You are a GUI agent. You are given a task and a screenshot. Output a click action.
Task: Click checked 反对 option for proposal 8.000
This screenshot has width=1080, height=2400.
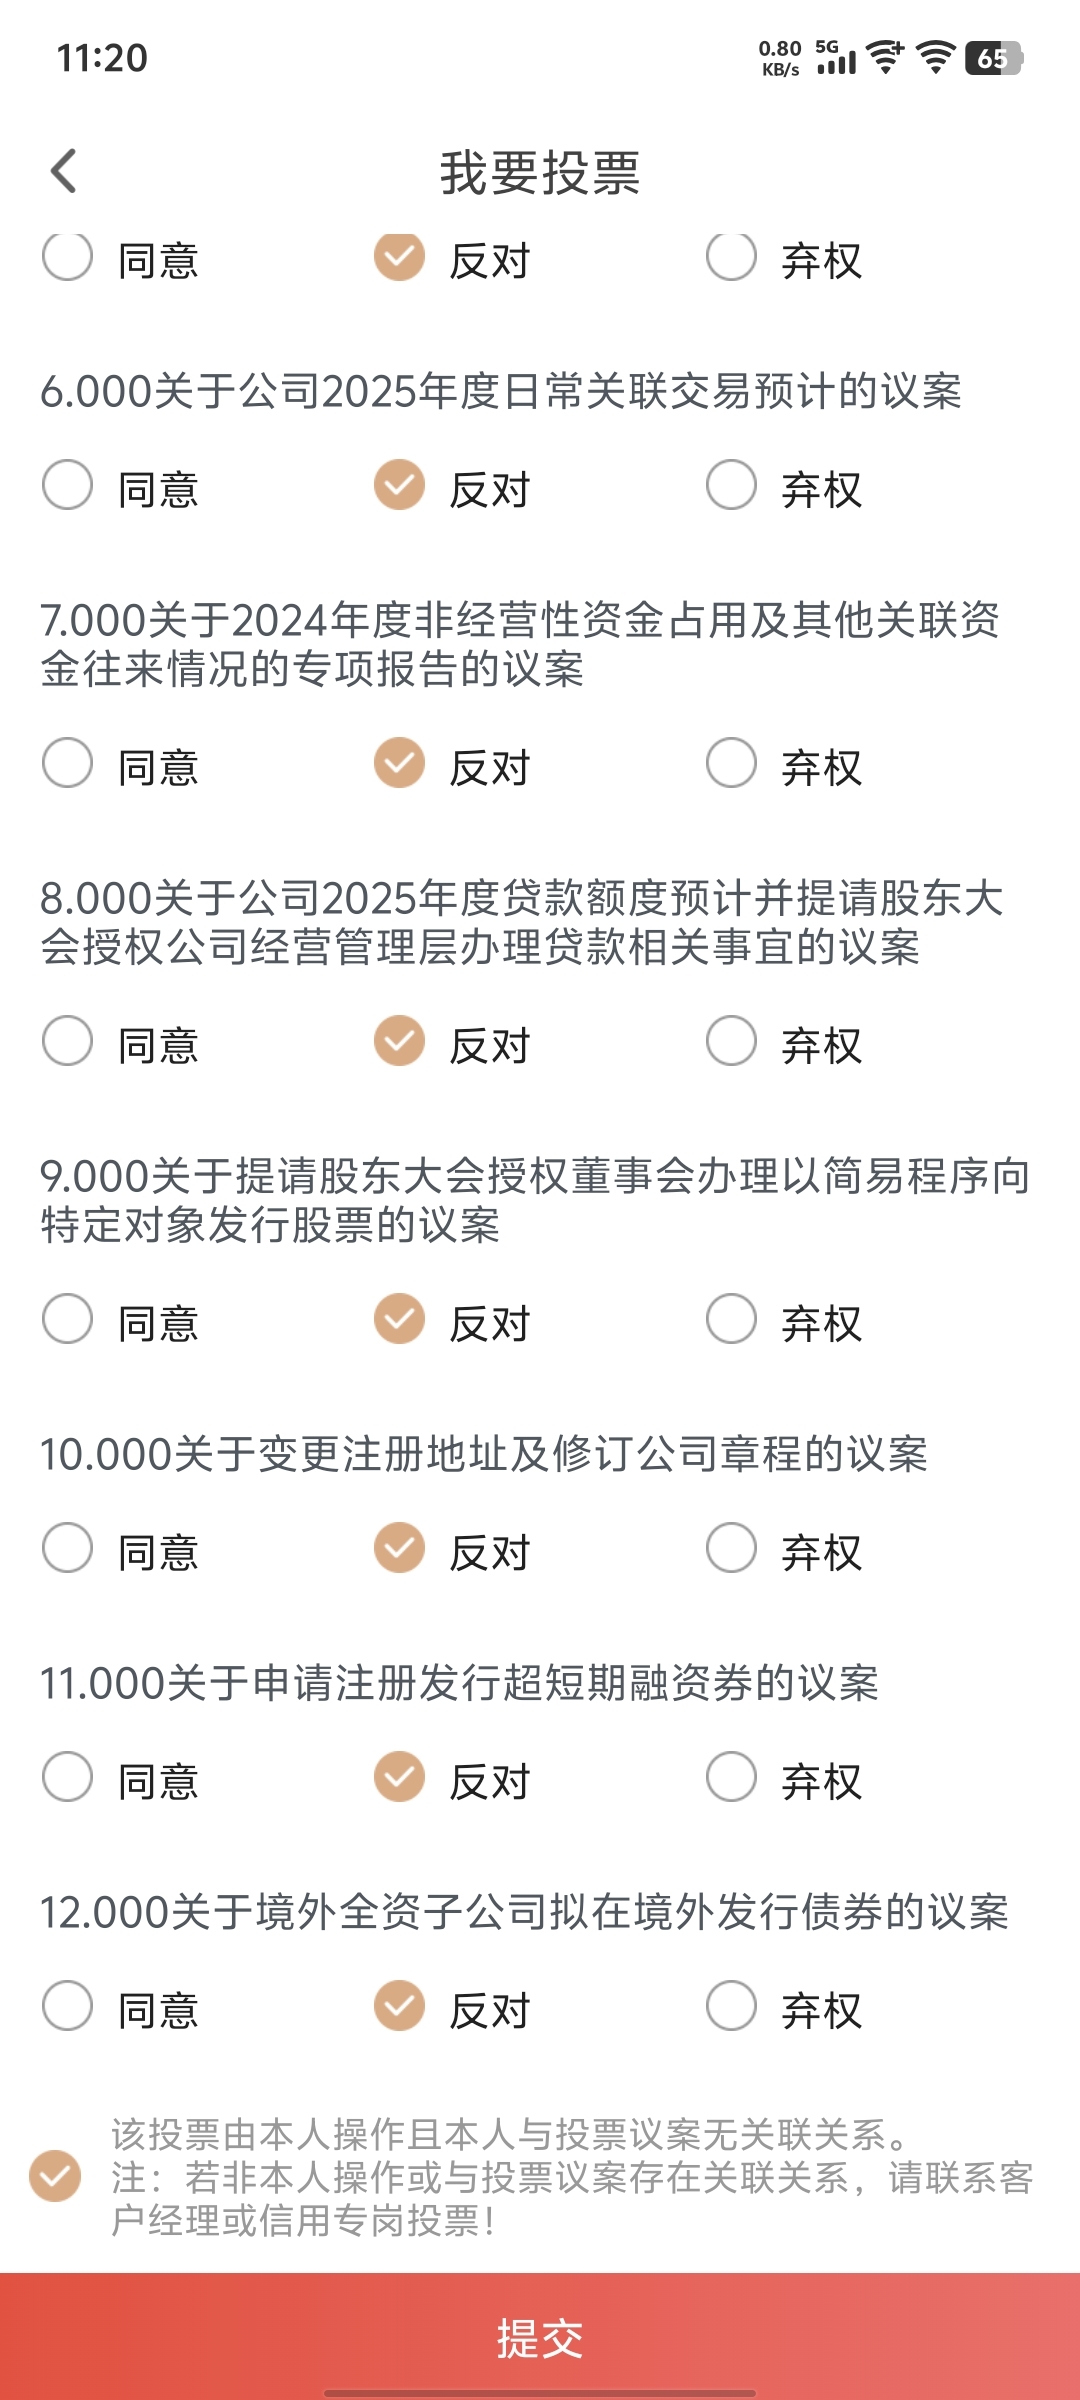click(x=400, y=1041)
